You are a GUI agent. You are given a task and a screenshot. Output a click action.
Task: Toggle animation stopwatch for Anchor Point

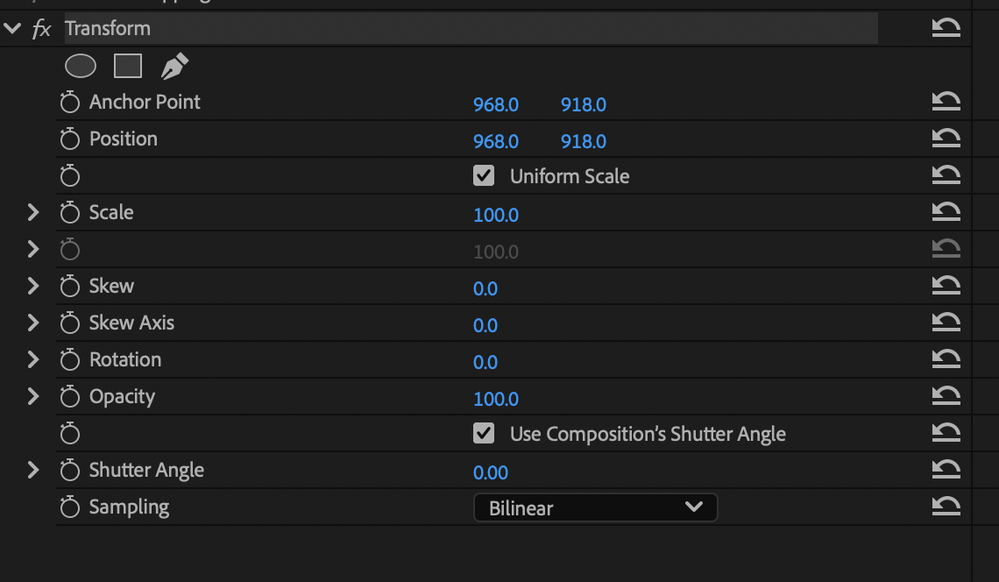(x=69, y=103)
